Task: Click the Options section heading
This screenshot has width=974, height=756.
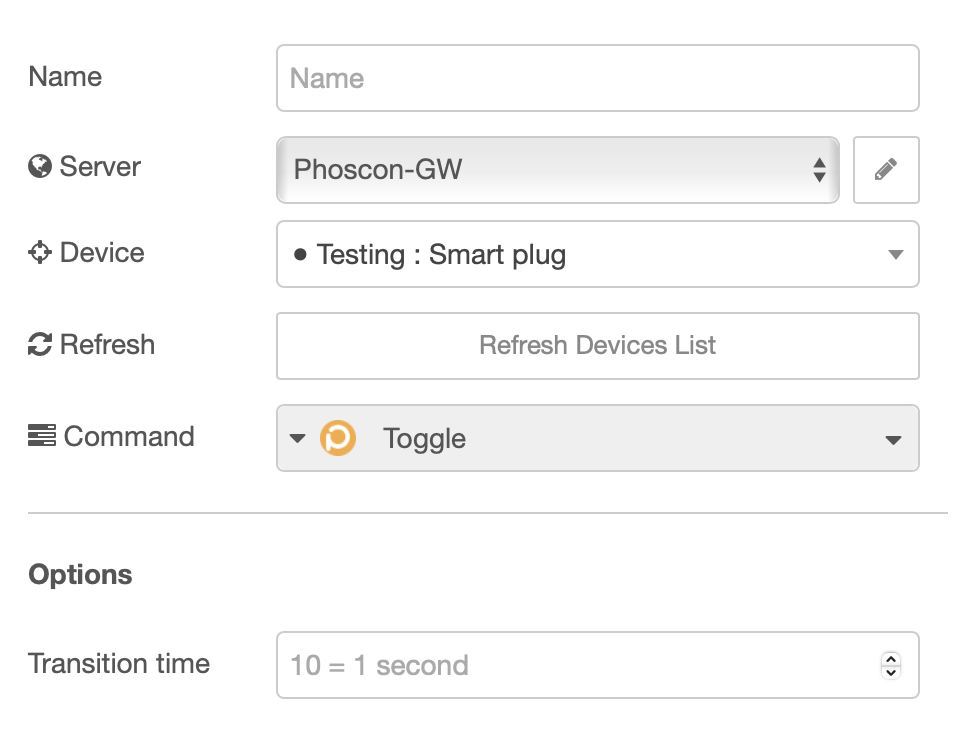Action: tap(80, 575)
